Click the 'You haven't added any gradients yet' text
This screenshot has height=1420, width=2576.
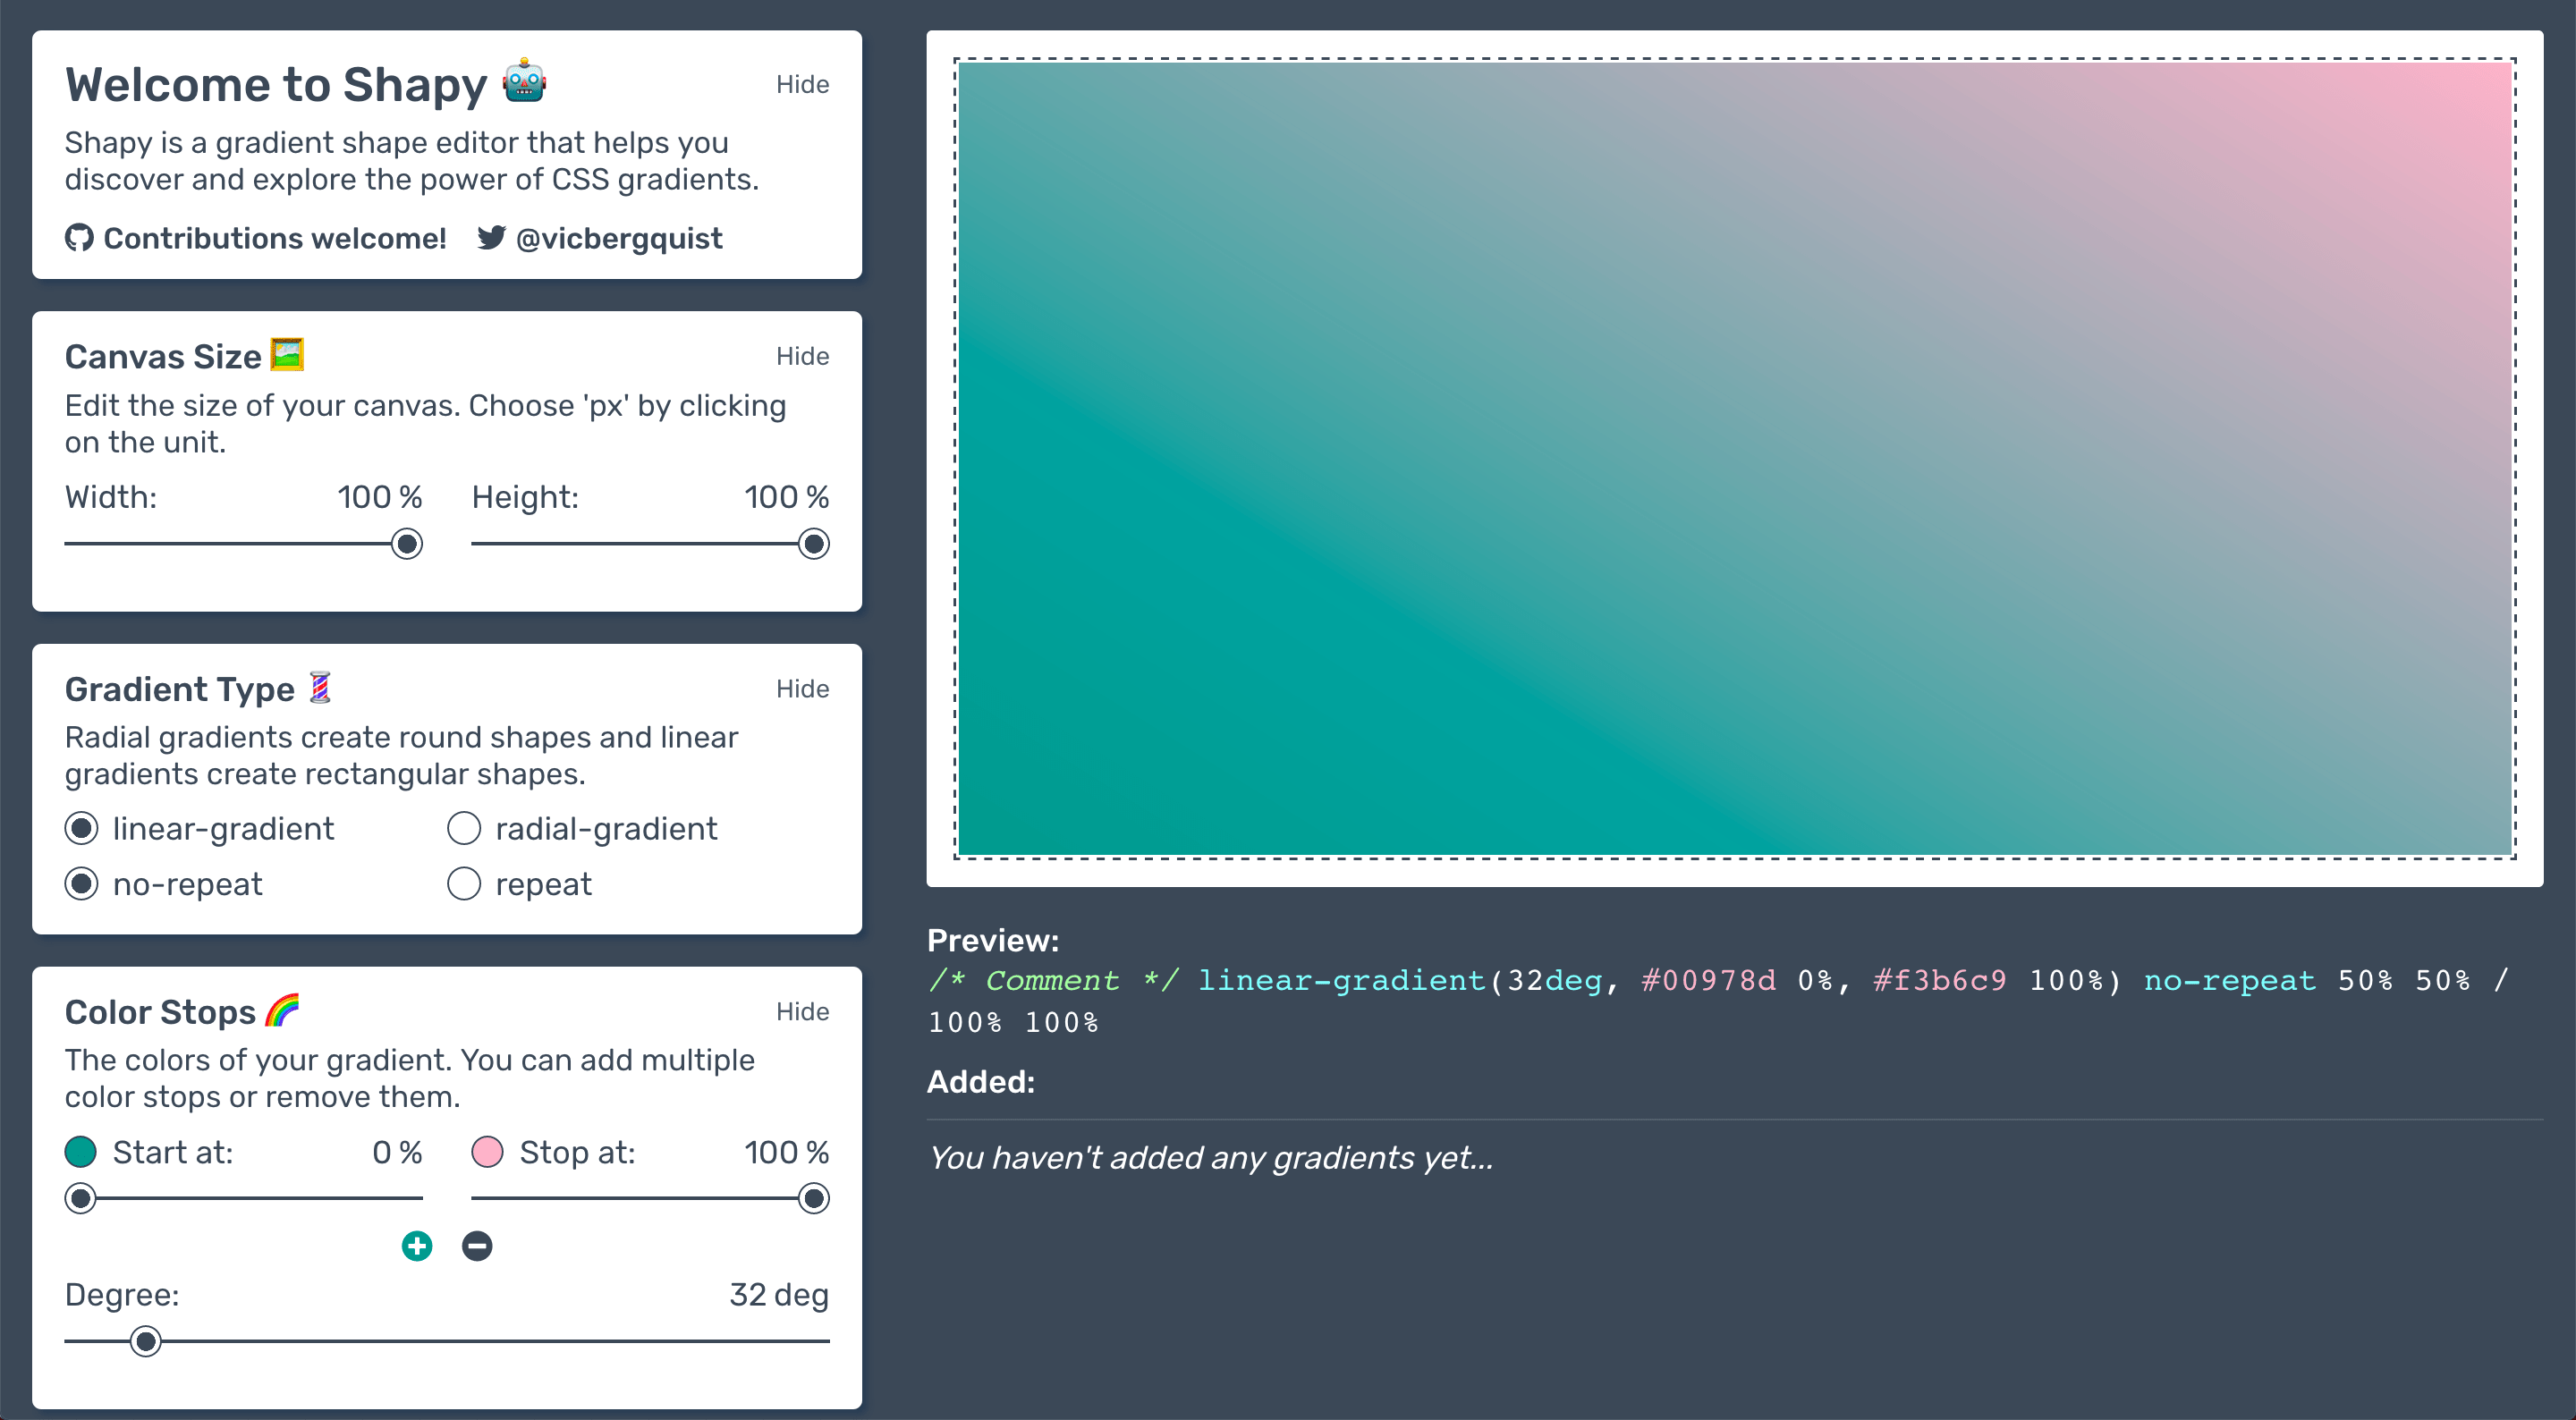point(1210,1158)
